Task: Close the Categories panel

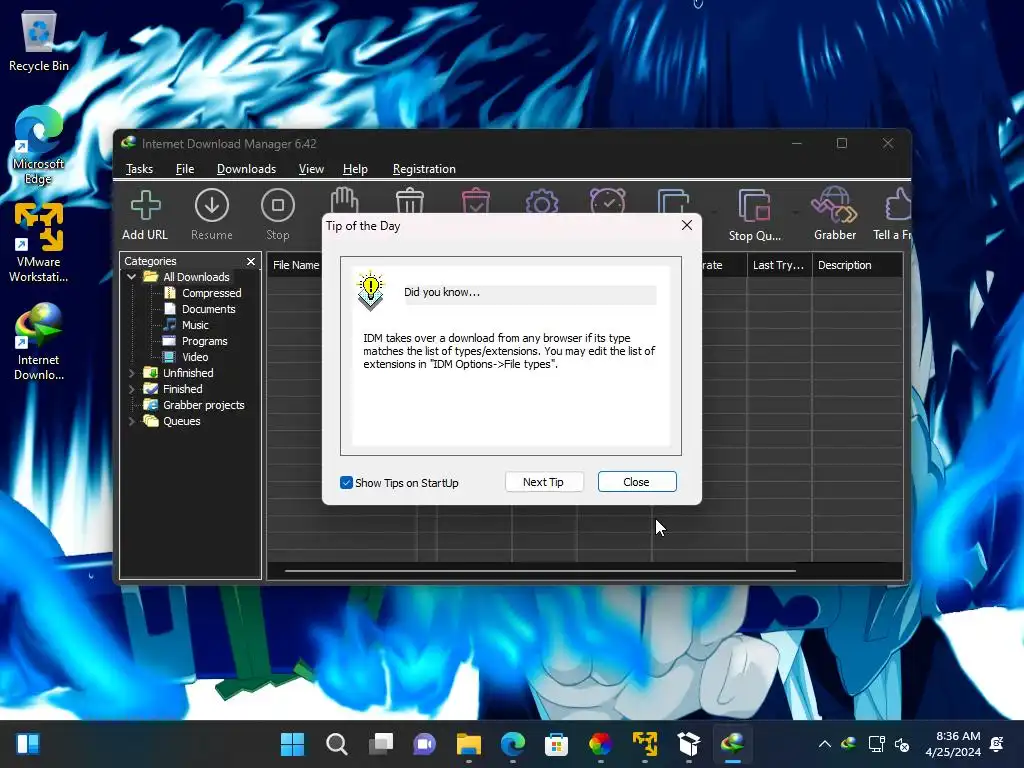Action: click(251, 261)
